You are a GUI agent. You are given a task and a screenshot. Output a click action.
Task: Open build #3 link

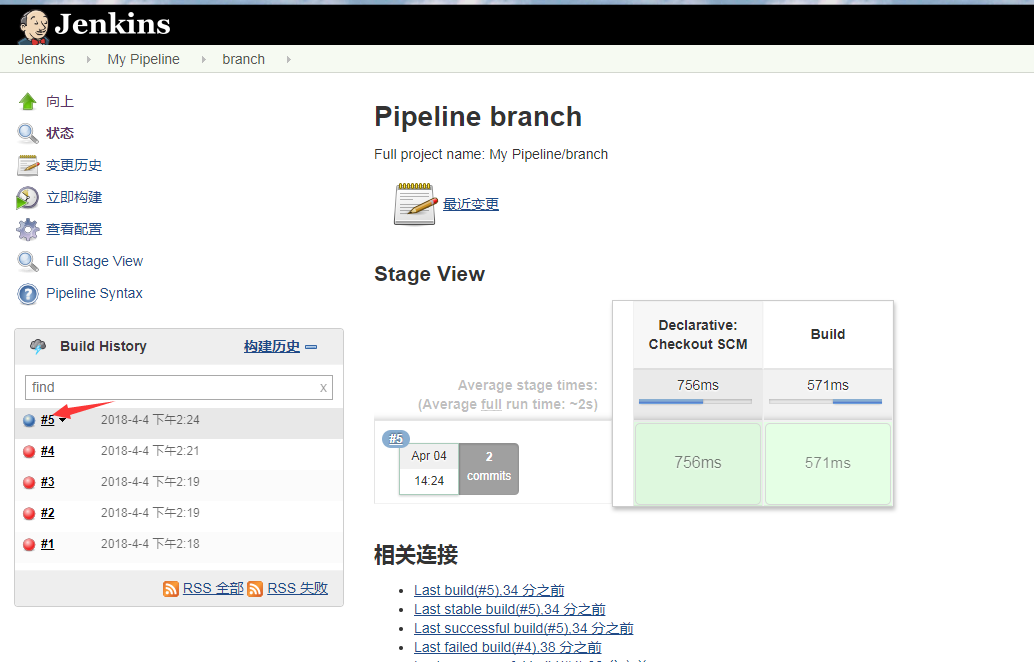pos(47,482)
